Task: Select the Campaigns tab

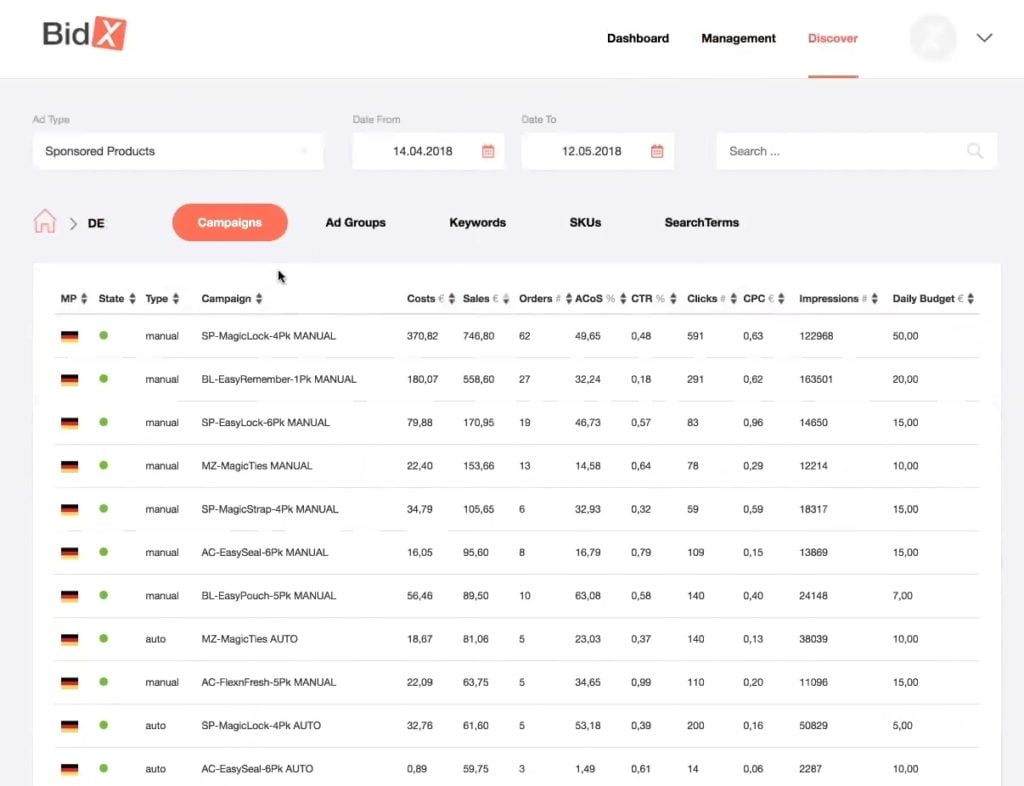Action: coord(230,223)
